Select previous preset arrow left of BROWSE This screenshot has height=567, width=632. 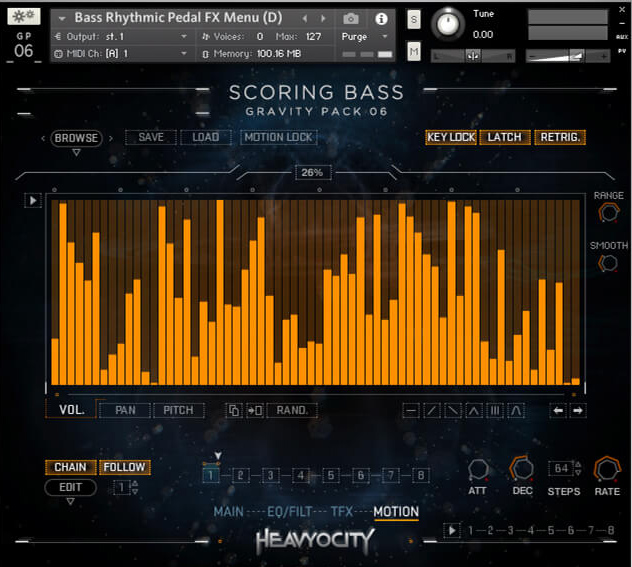pos(43,138)
